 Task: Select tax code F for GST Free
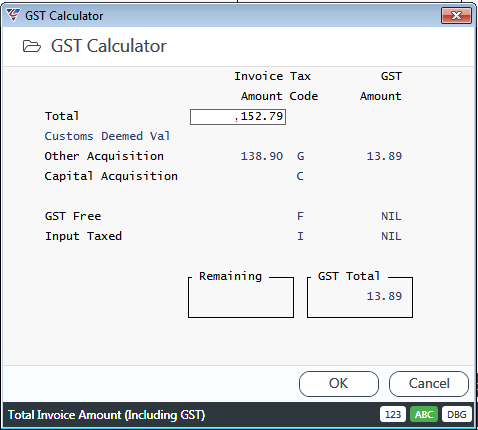[300, 216]
